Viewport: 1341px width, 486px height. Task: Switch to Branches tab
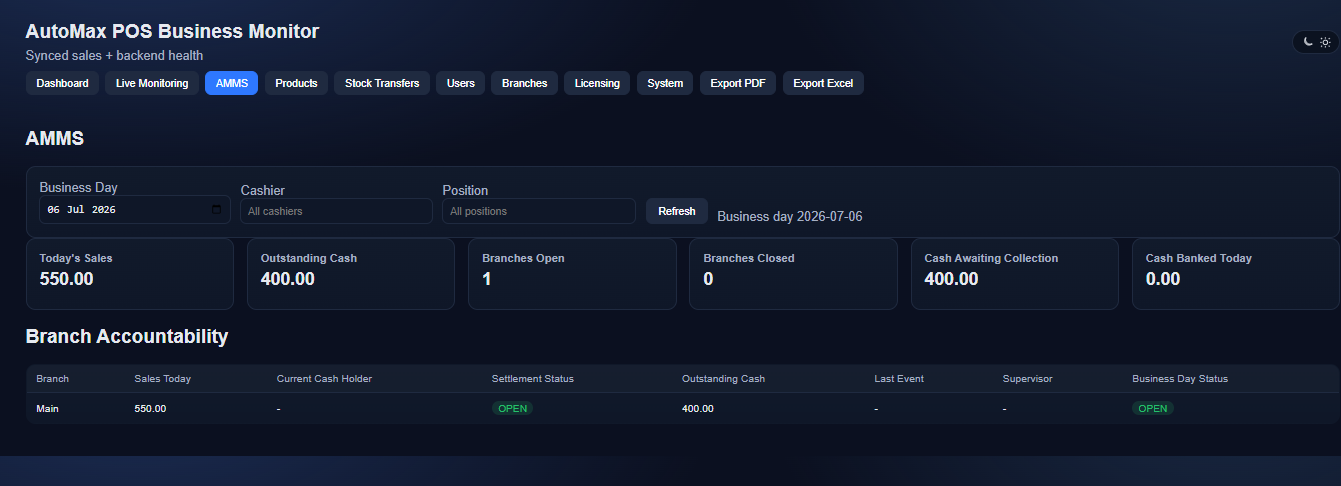[524, 83]
